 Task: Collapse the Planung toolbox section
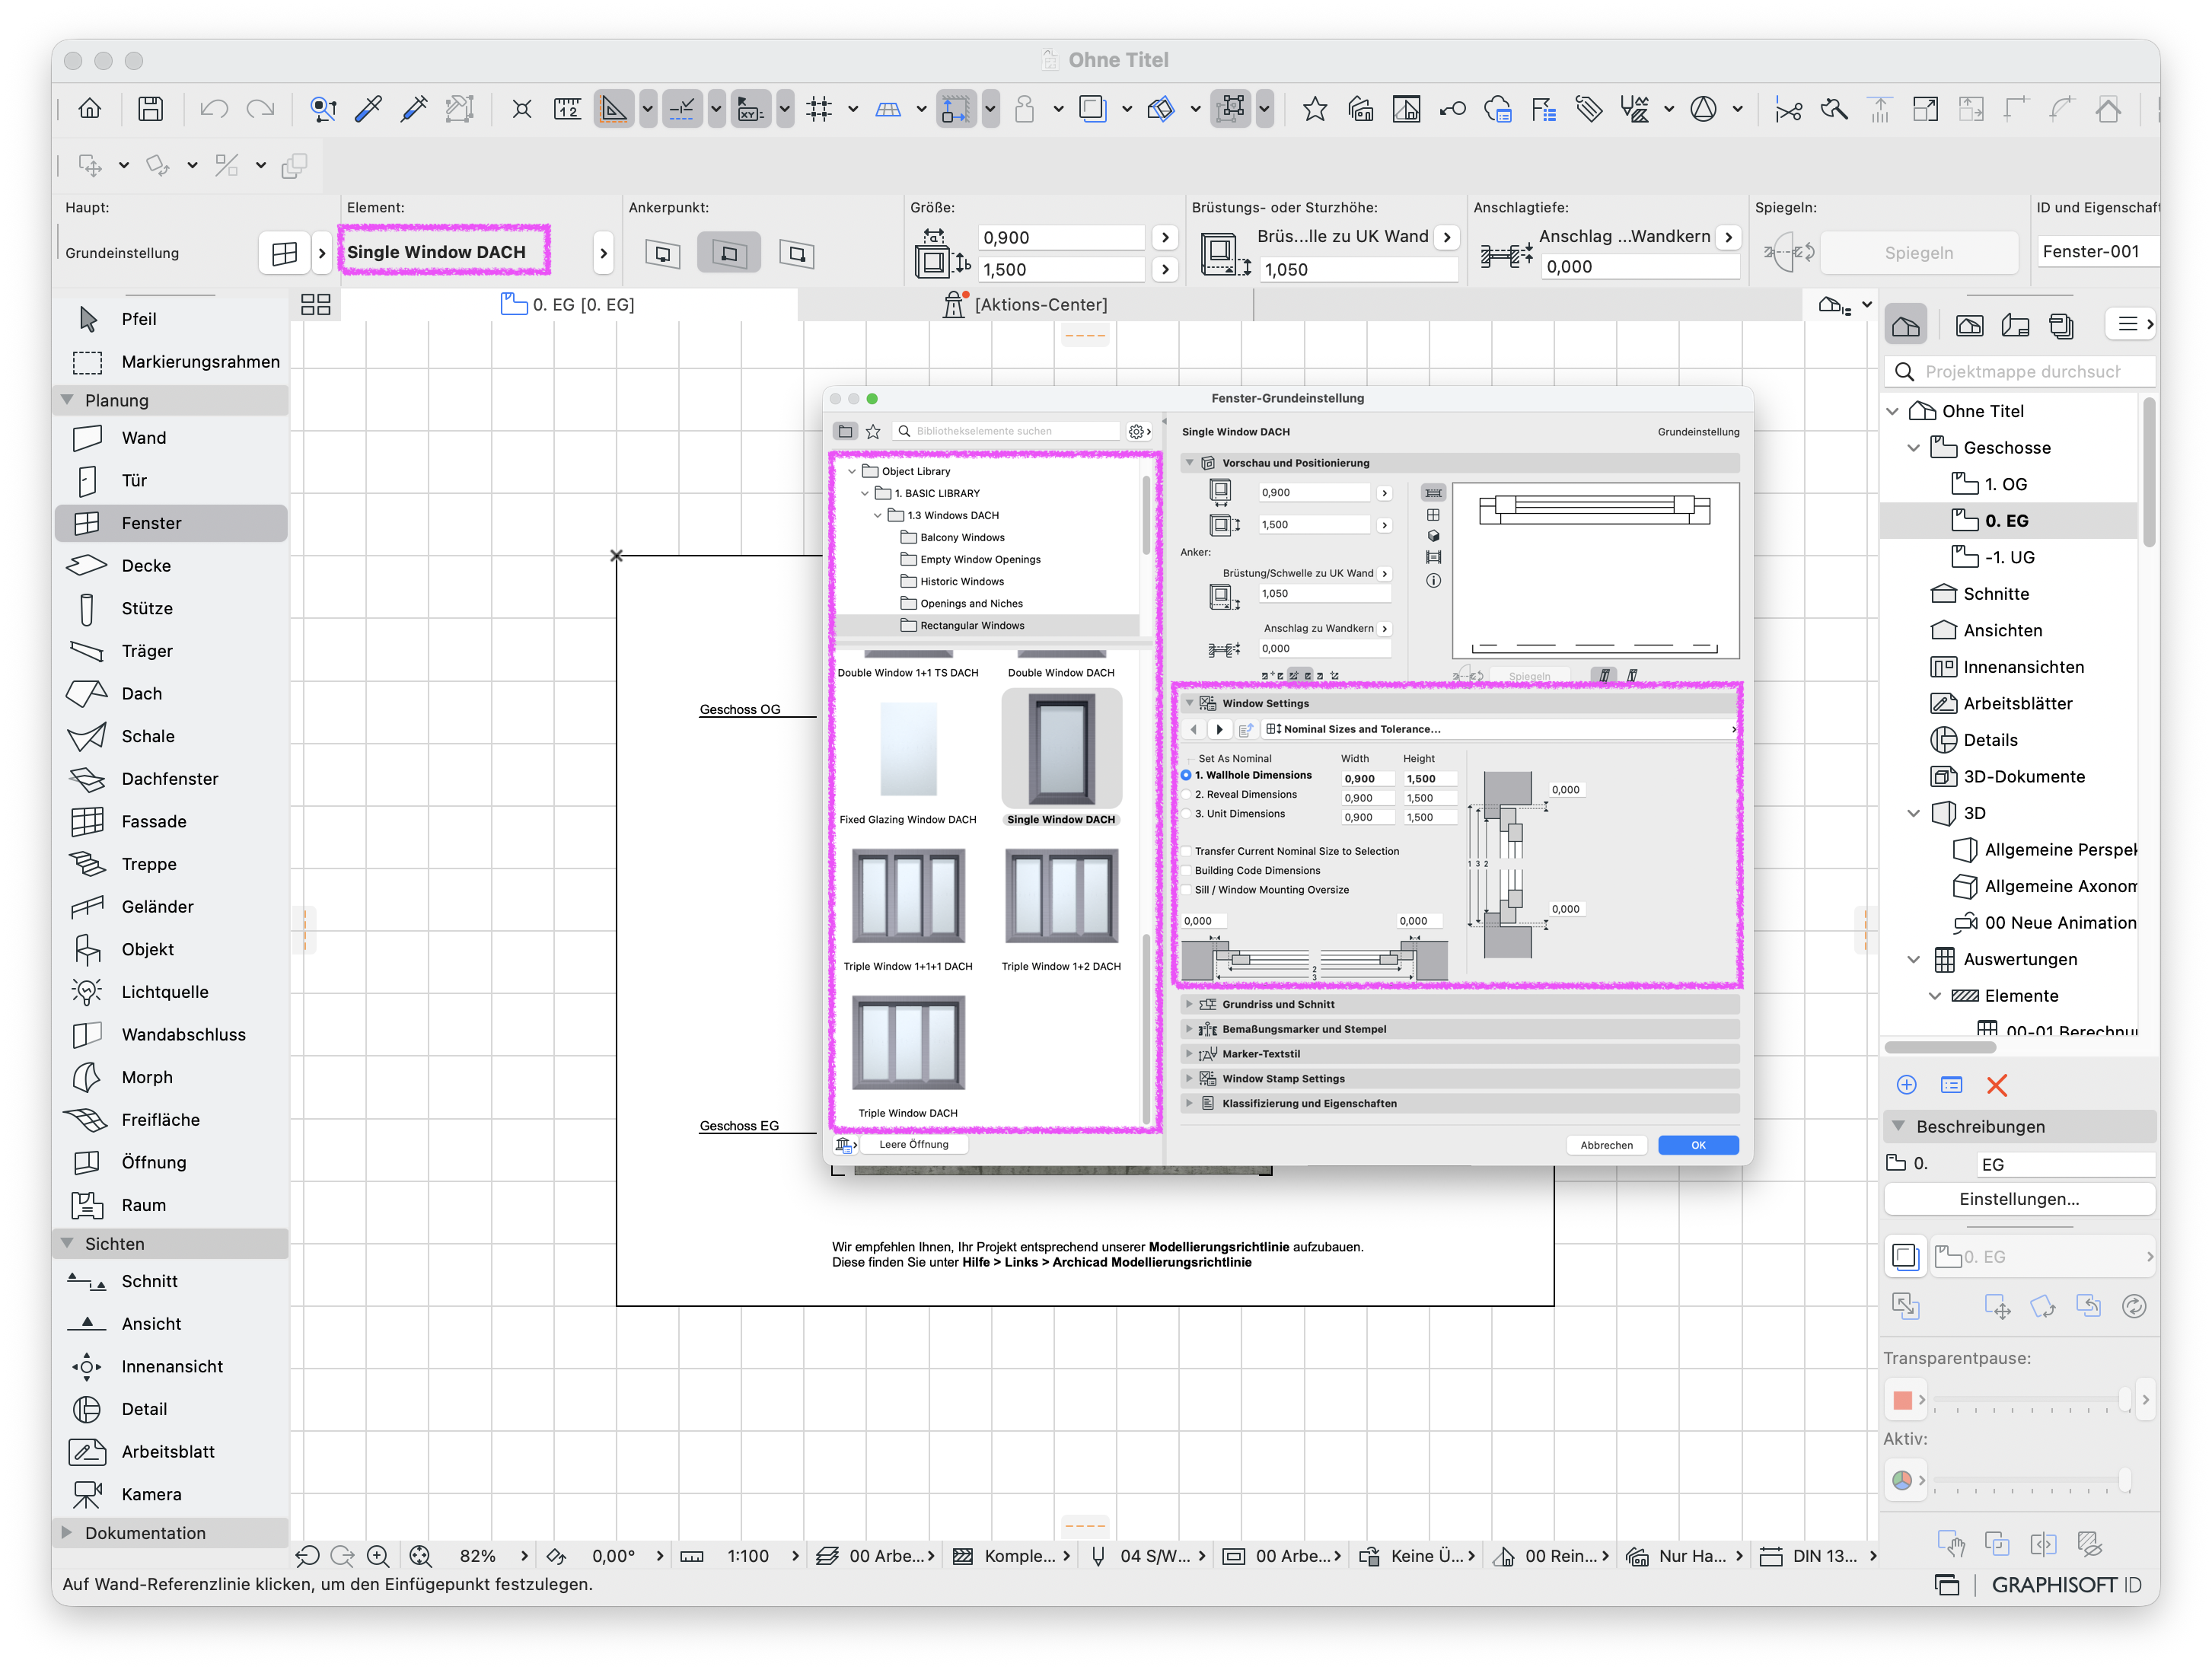pyautogui.click(x=67, y=400)
